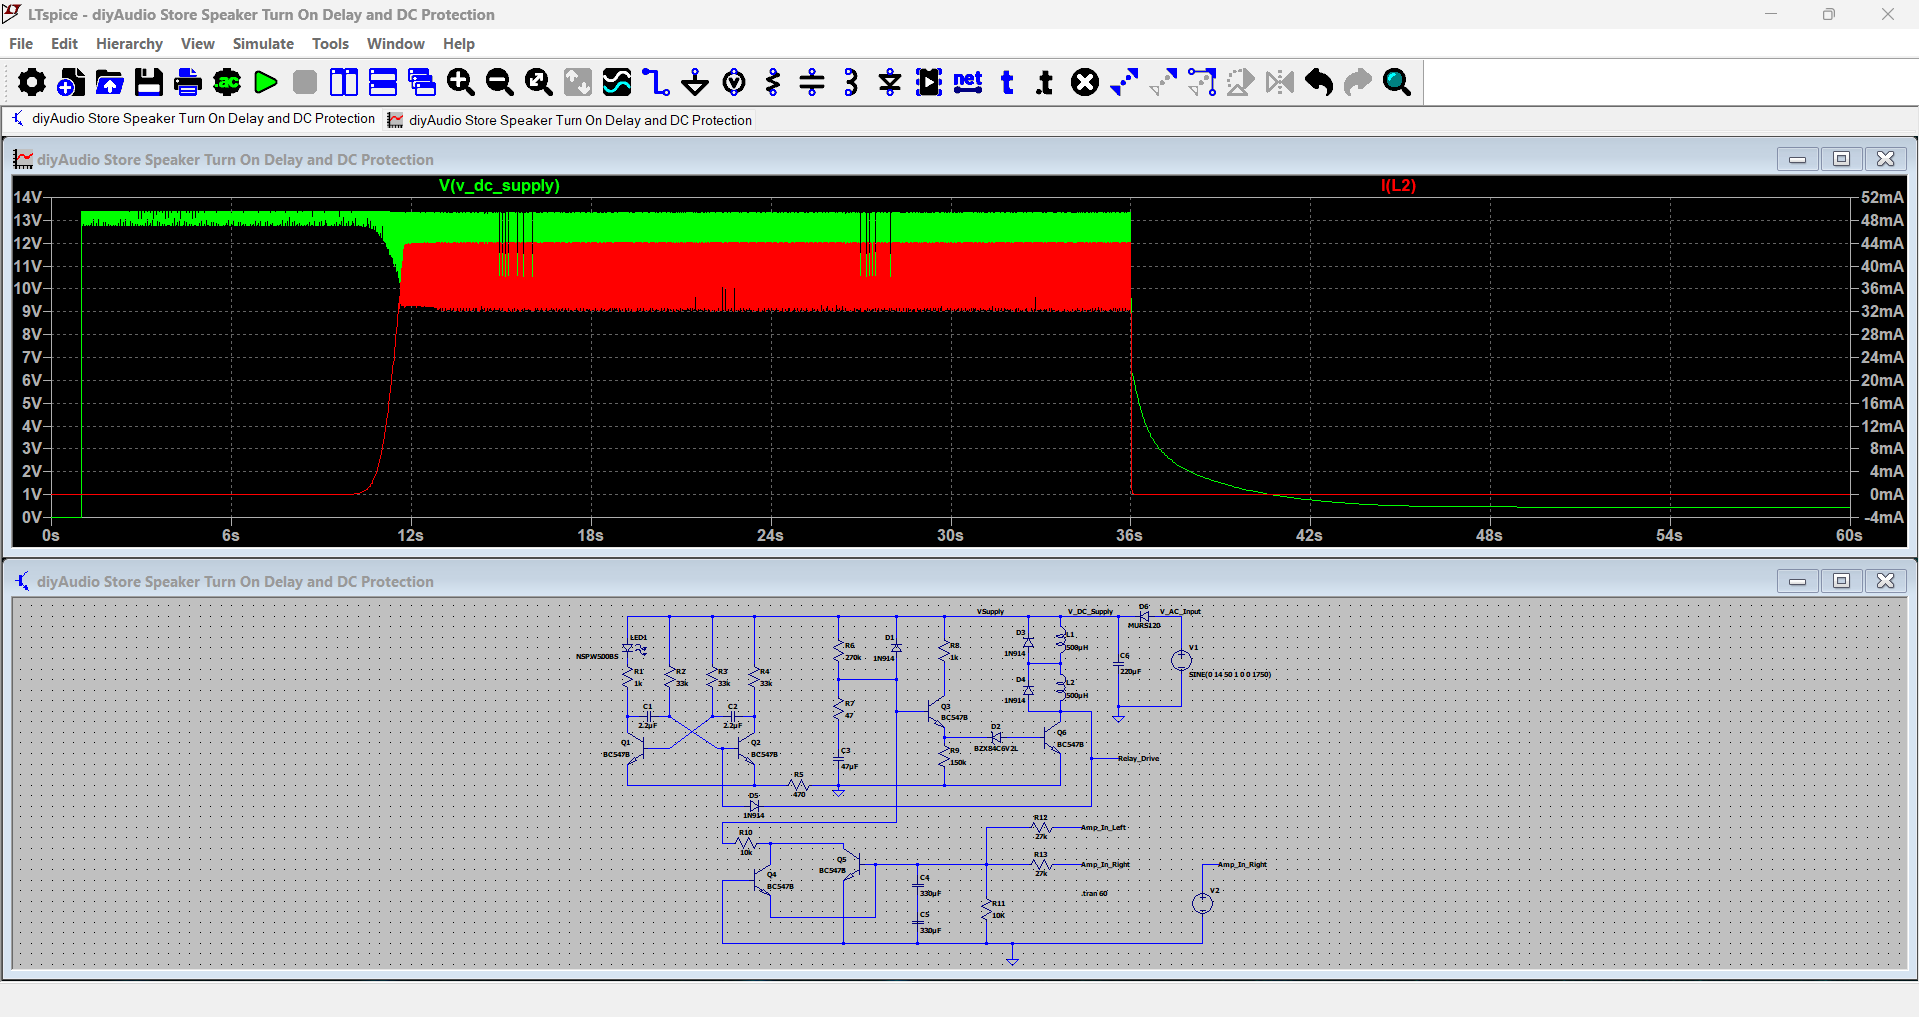The image size is (1919, 1017).
Task: Click the 52mA right axis label
Action: click(x=1882, y=198)
